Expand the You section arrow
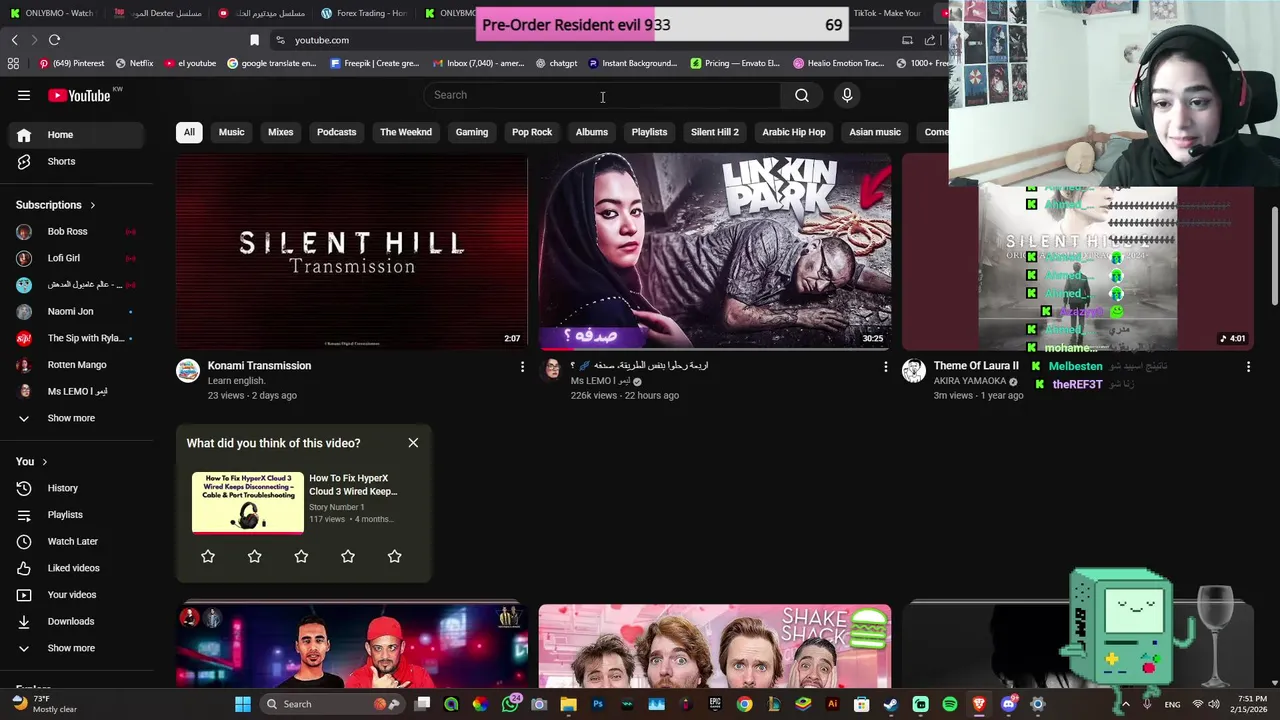The width and height of the screenshot is (1280, 720). point(44,462)
